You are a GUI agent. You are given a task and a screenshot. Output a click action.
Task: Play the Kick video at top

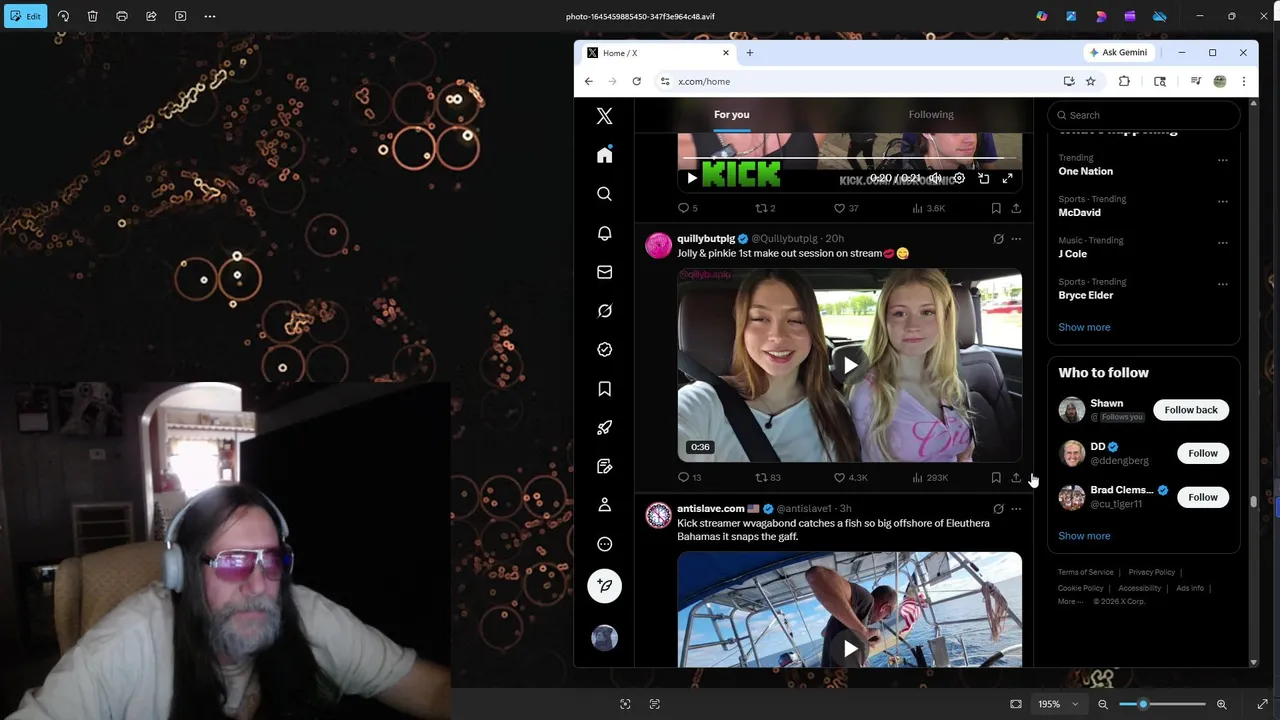point(692,178)
